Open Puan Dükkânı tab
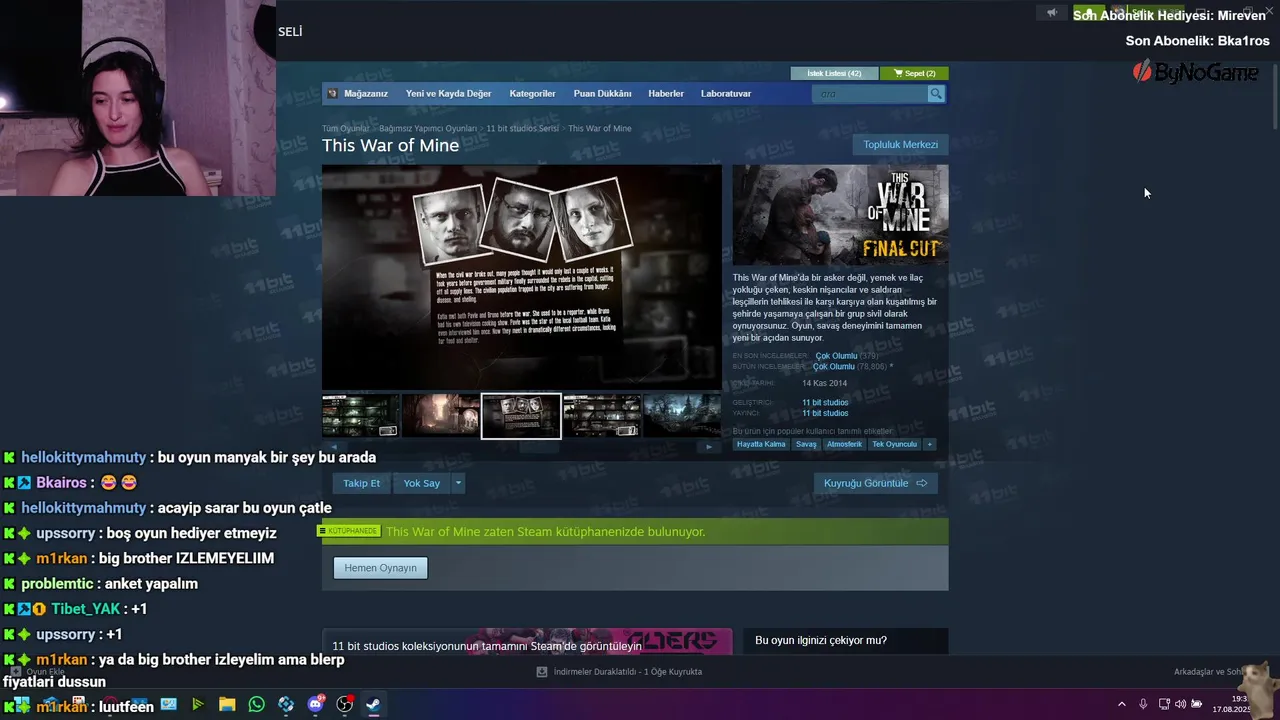Screen dimensions: 1280x720 602,93
